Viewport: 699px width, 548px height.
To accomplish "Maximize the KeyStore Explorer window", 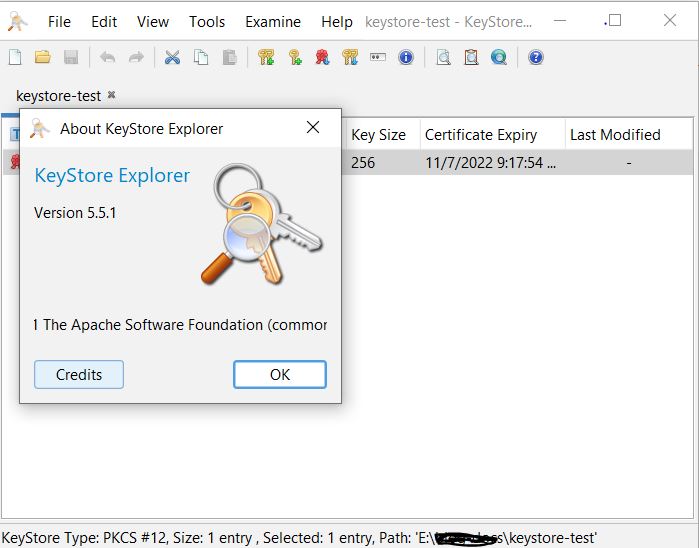I will point(614,21).
